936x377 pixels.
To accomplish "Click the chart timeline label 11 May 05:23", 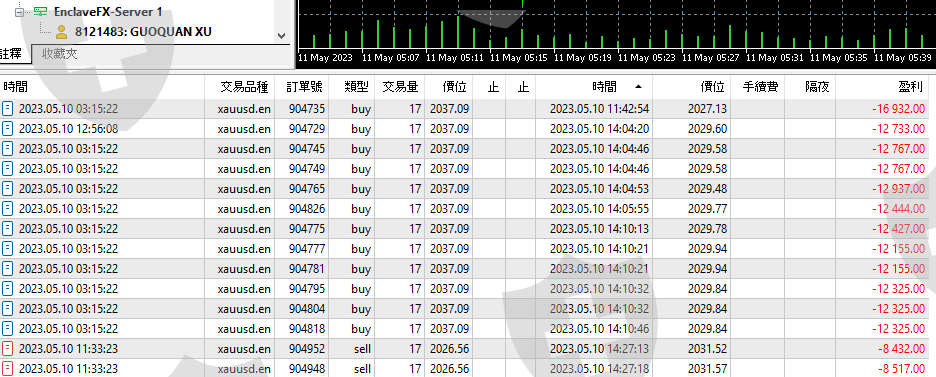I will (x=646, y=58).
